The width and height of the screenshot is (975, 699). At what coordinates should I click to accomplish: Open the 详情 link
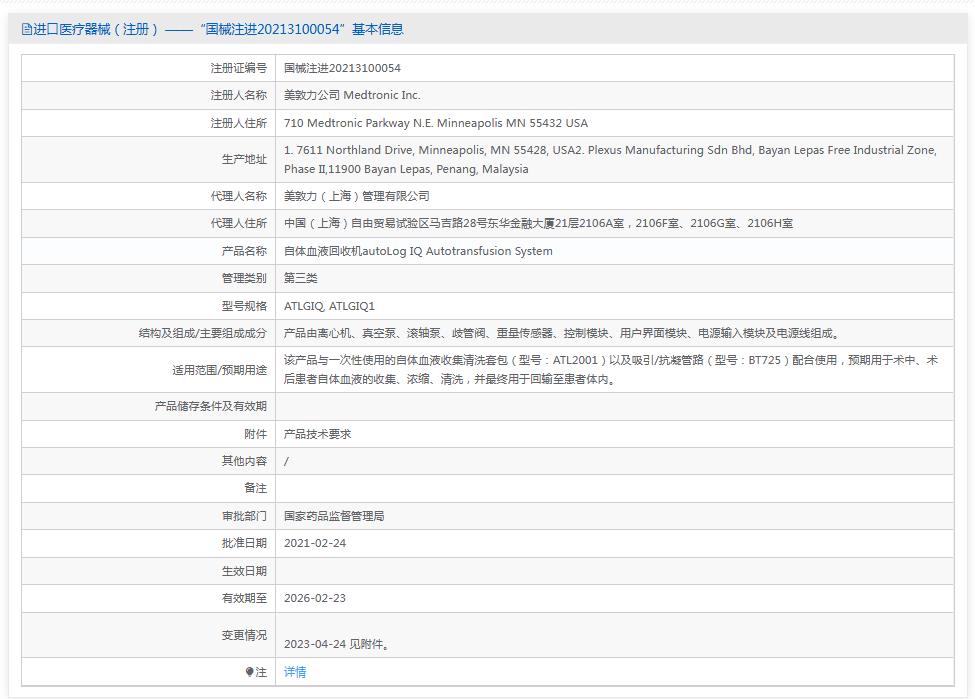click(x=295, y=672)
